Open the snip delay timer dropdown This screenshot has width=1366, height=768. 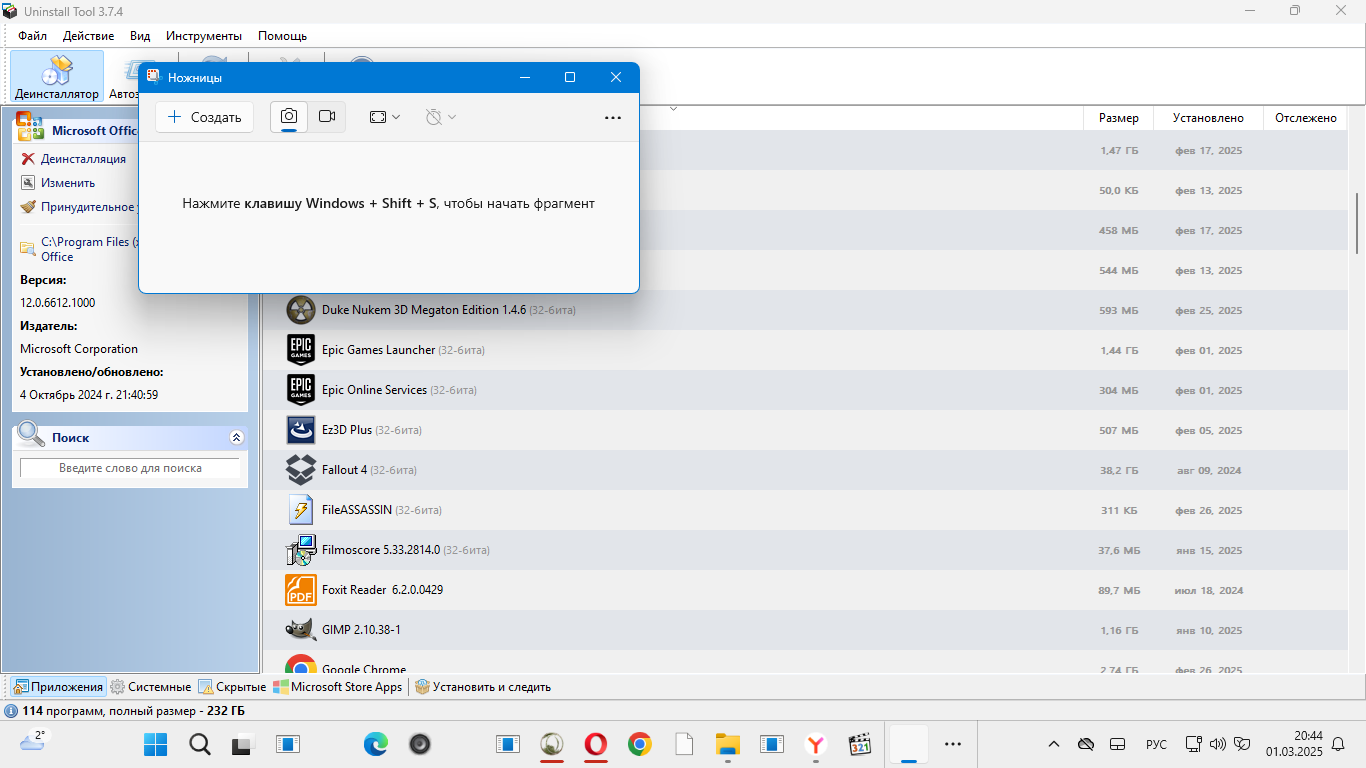(x=440, y=117)
